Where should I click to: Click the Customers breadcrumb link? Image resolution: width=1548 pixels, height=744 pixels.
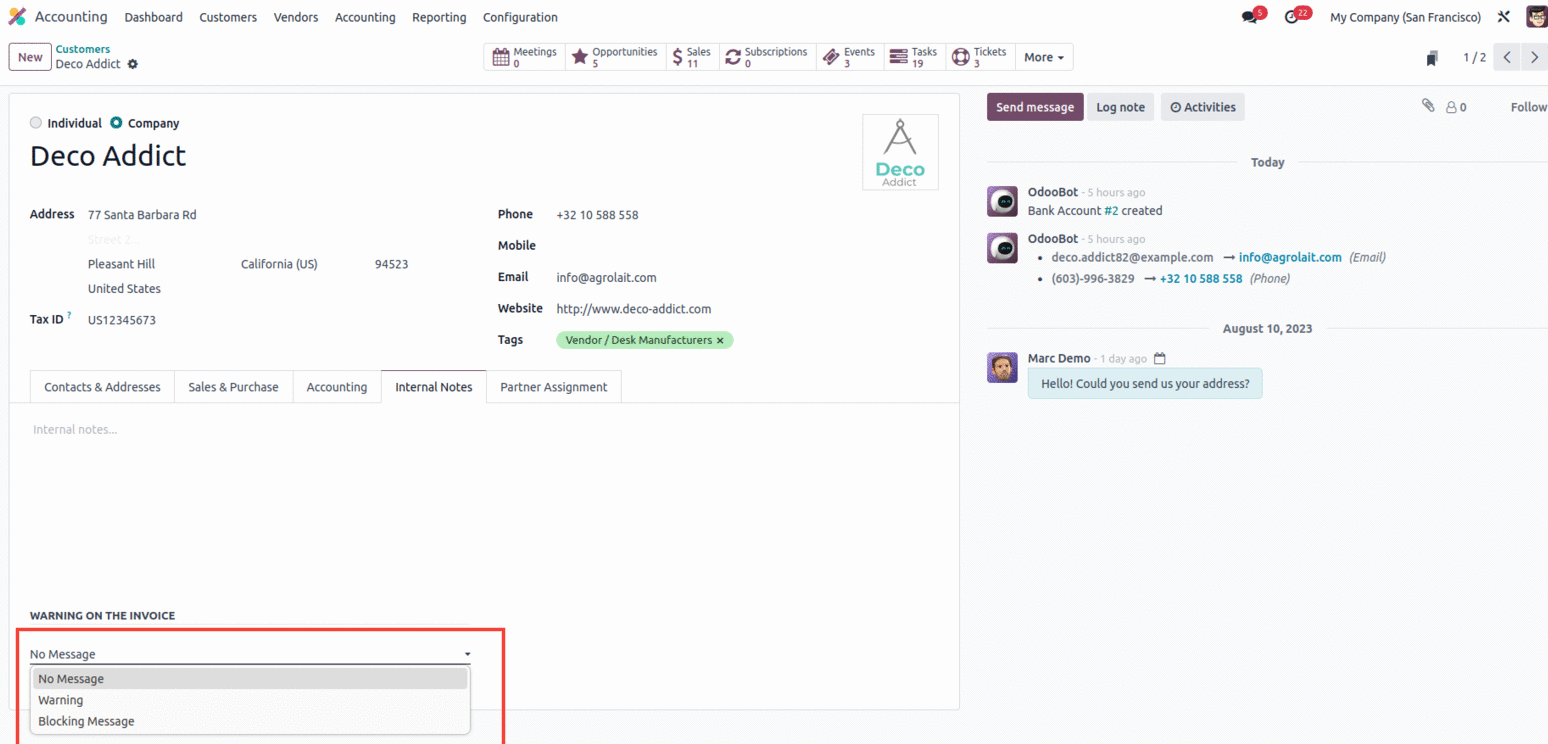click(x=83, y=49)
